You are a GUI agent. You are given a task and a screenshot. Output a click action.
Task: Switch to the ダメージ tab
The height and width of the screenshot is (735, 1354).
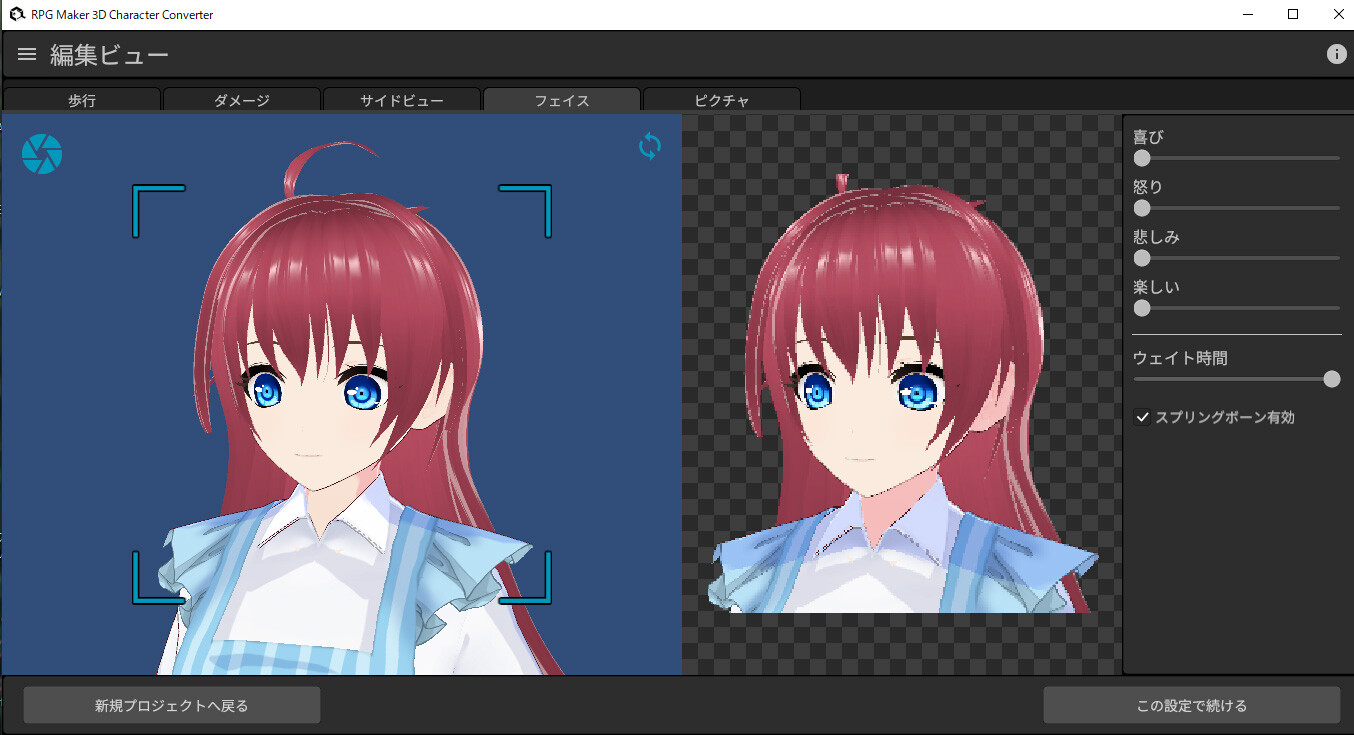pos(242,100)
